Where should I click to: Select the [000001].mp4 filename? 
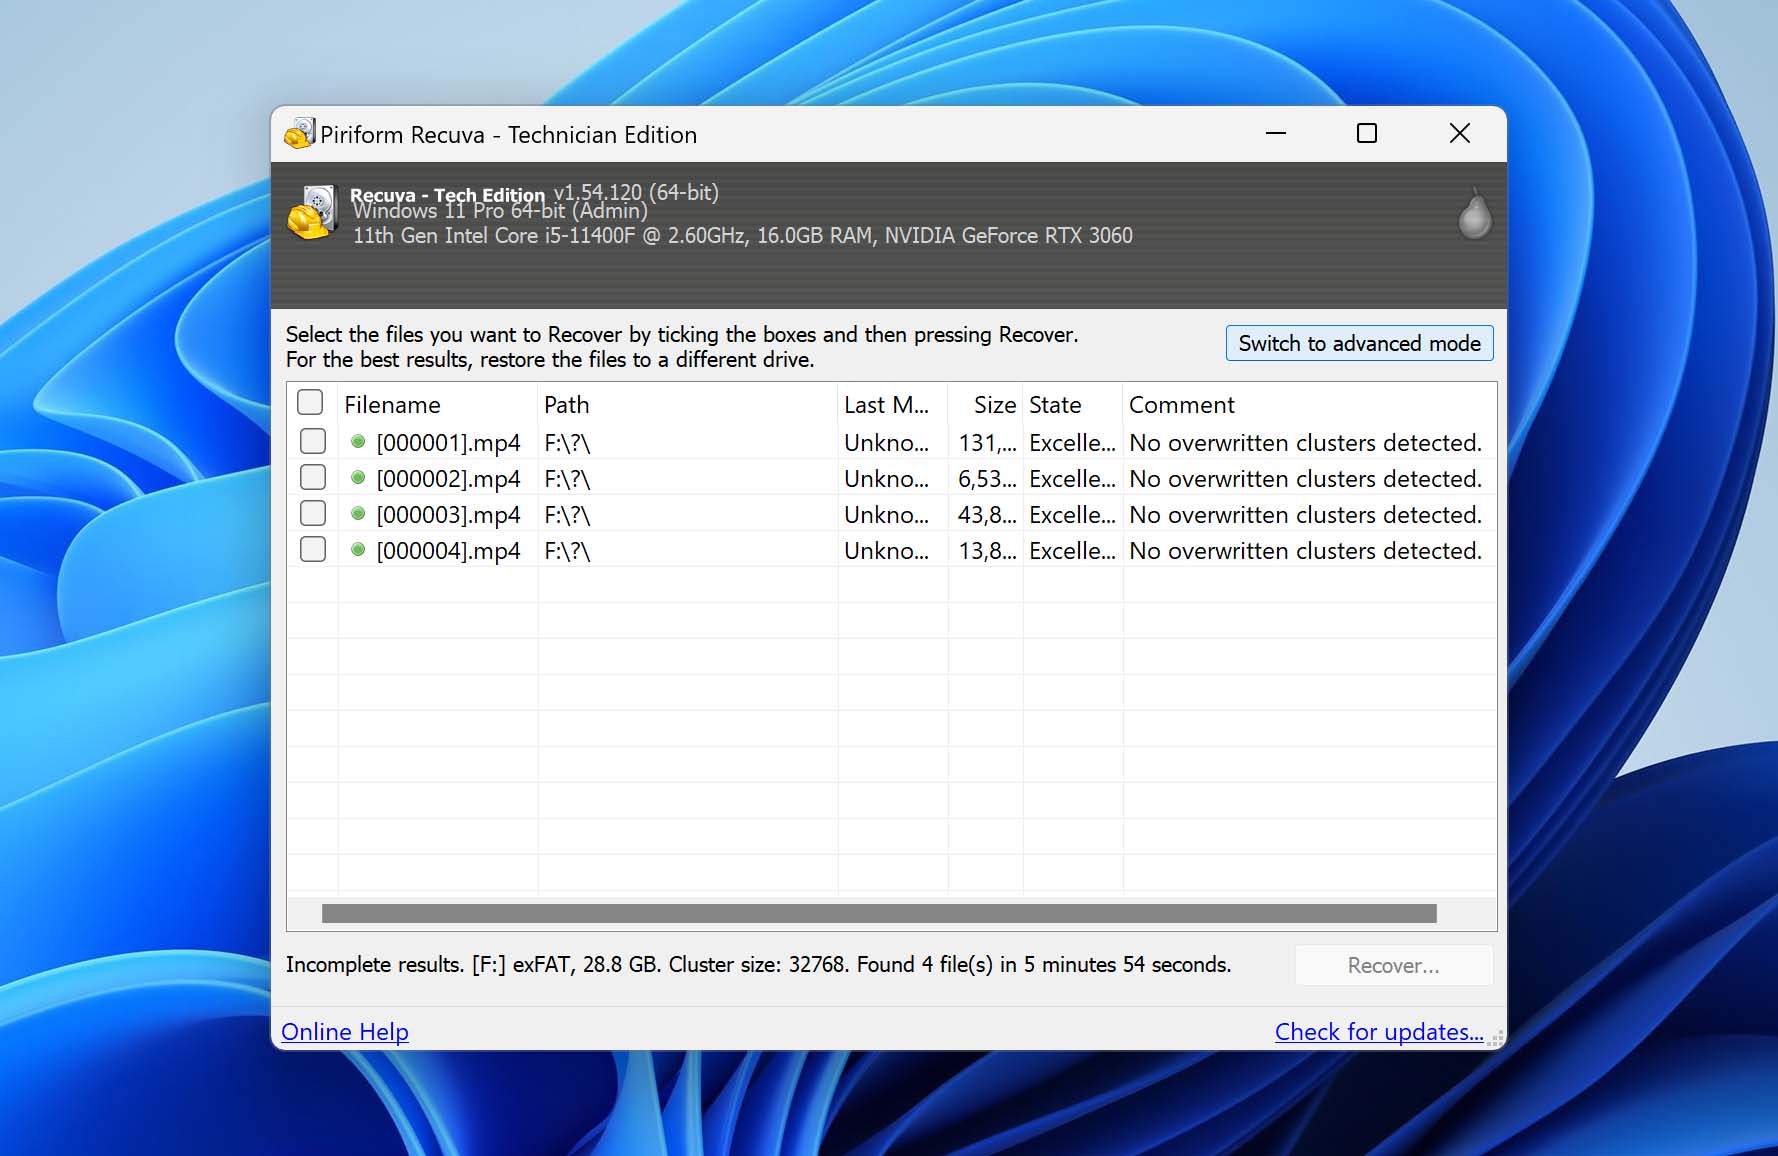[x=448, y=442]
